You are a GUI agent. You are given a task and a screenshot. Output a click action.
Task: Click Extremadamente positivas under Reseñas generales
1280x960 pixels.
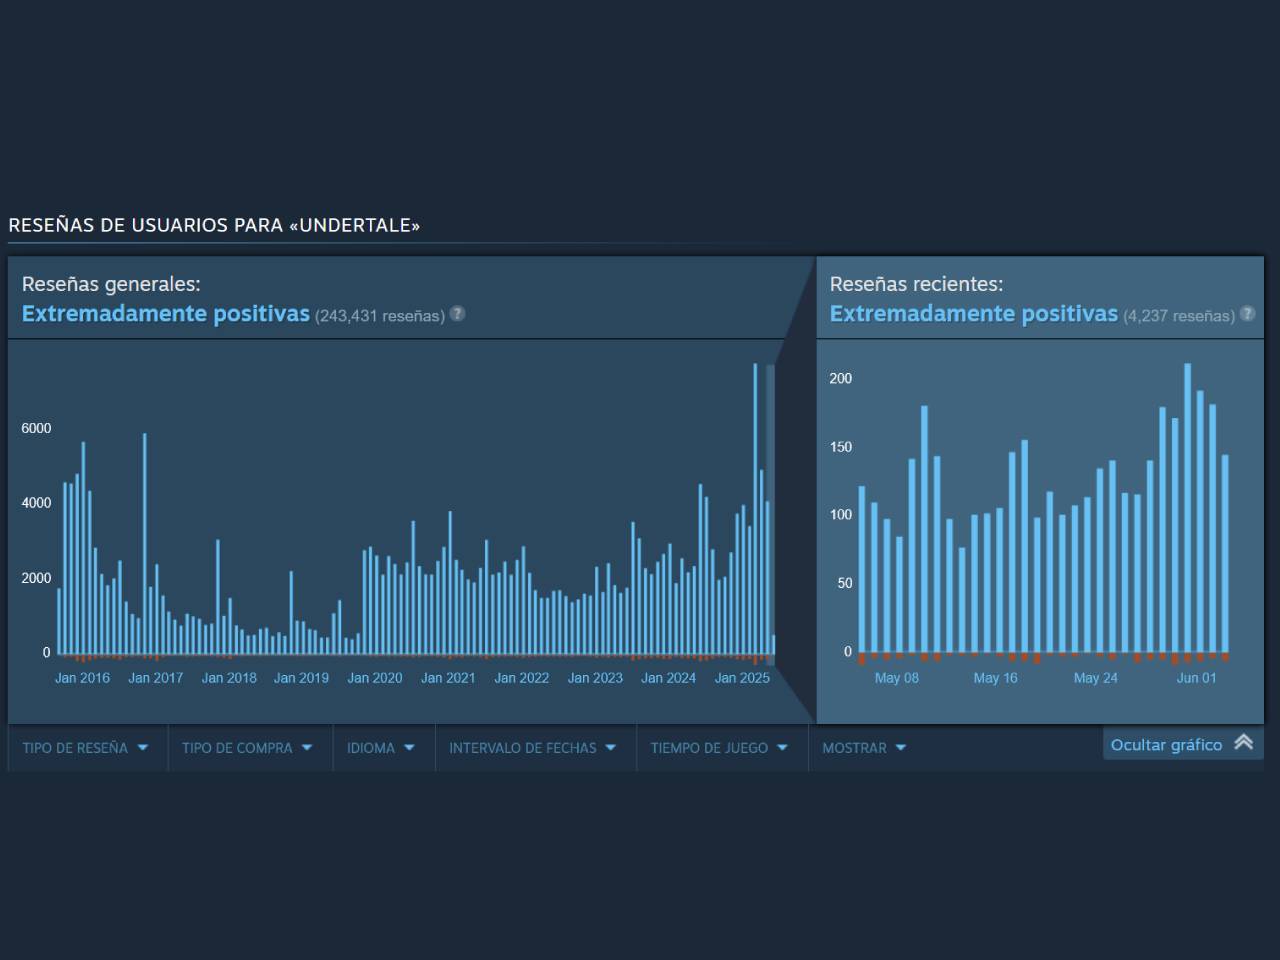(166, 313)
